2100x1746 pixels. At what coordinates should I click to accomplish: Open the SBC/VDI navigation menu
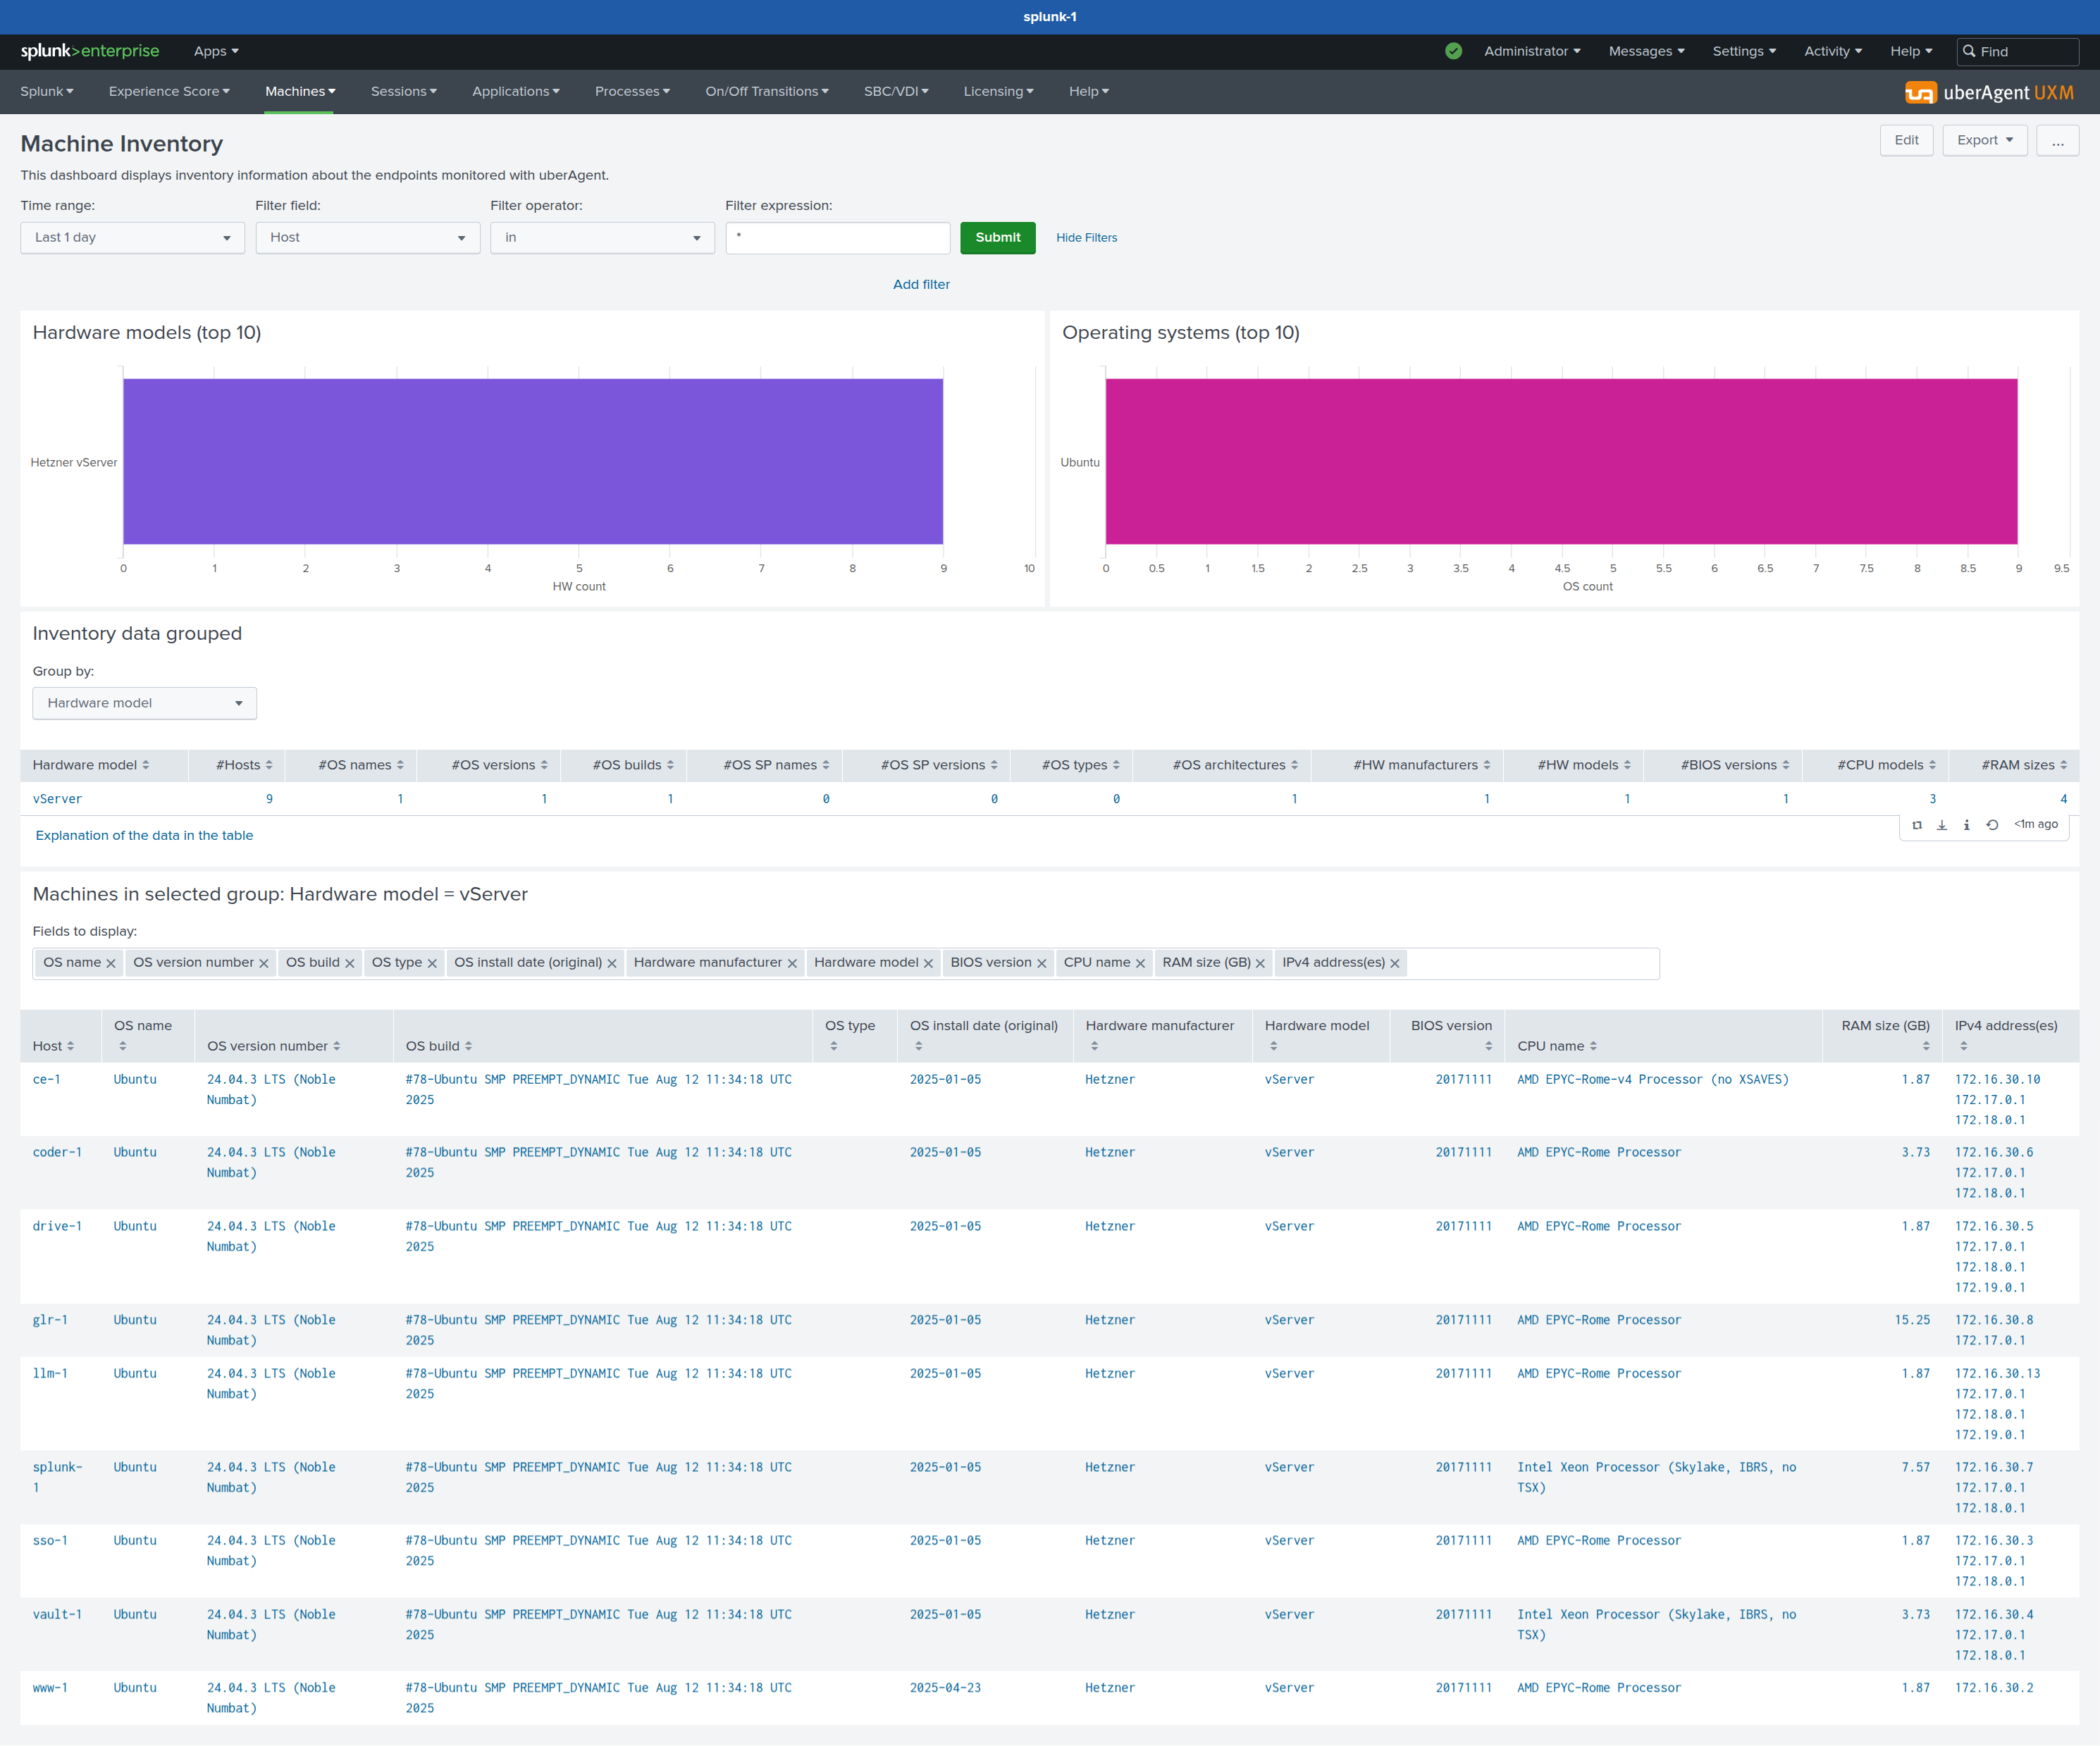(x=896, y=91)
